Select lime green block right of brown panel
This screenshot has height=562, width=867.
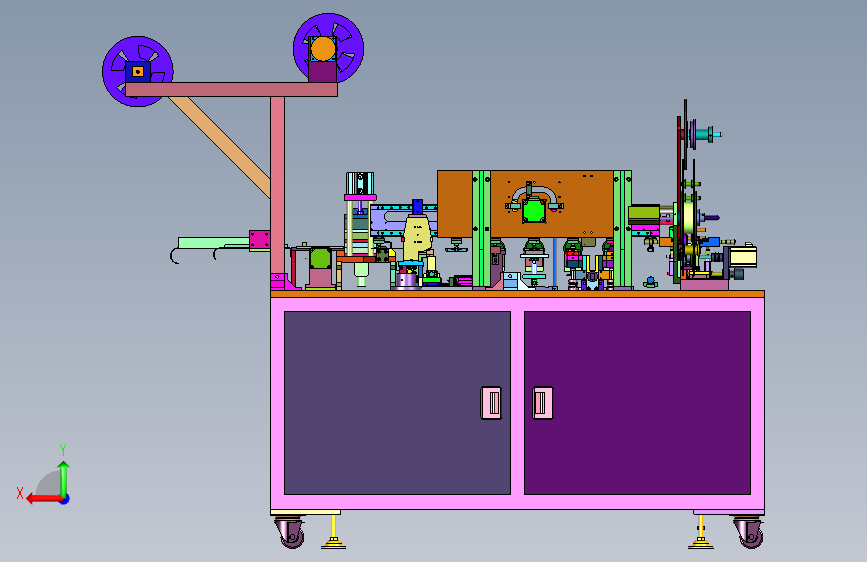click(644, 215)
